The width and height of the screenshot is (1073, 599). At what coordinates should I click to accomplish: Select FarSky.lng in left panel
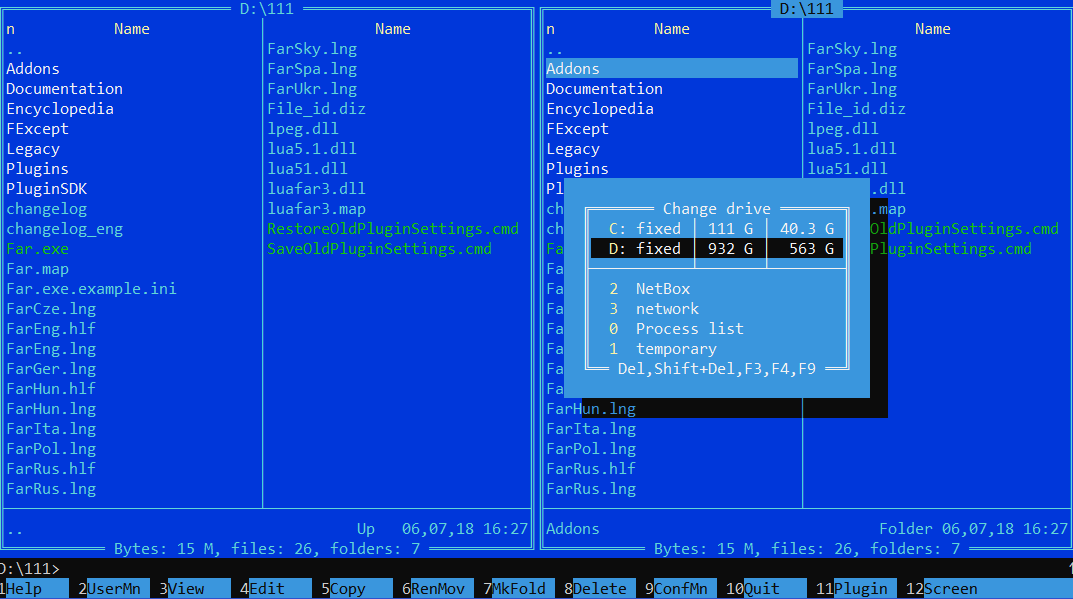(x=312, y=49)
